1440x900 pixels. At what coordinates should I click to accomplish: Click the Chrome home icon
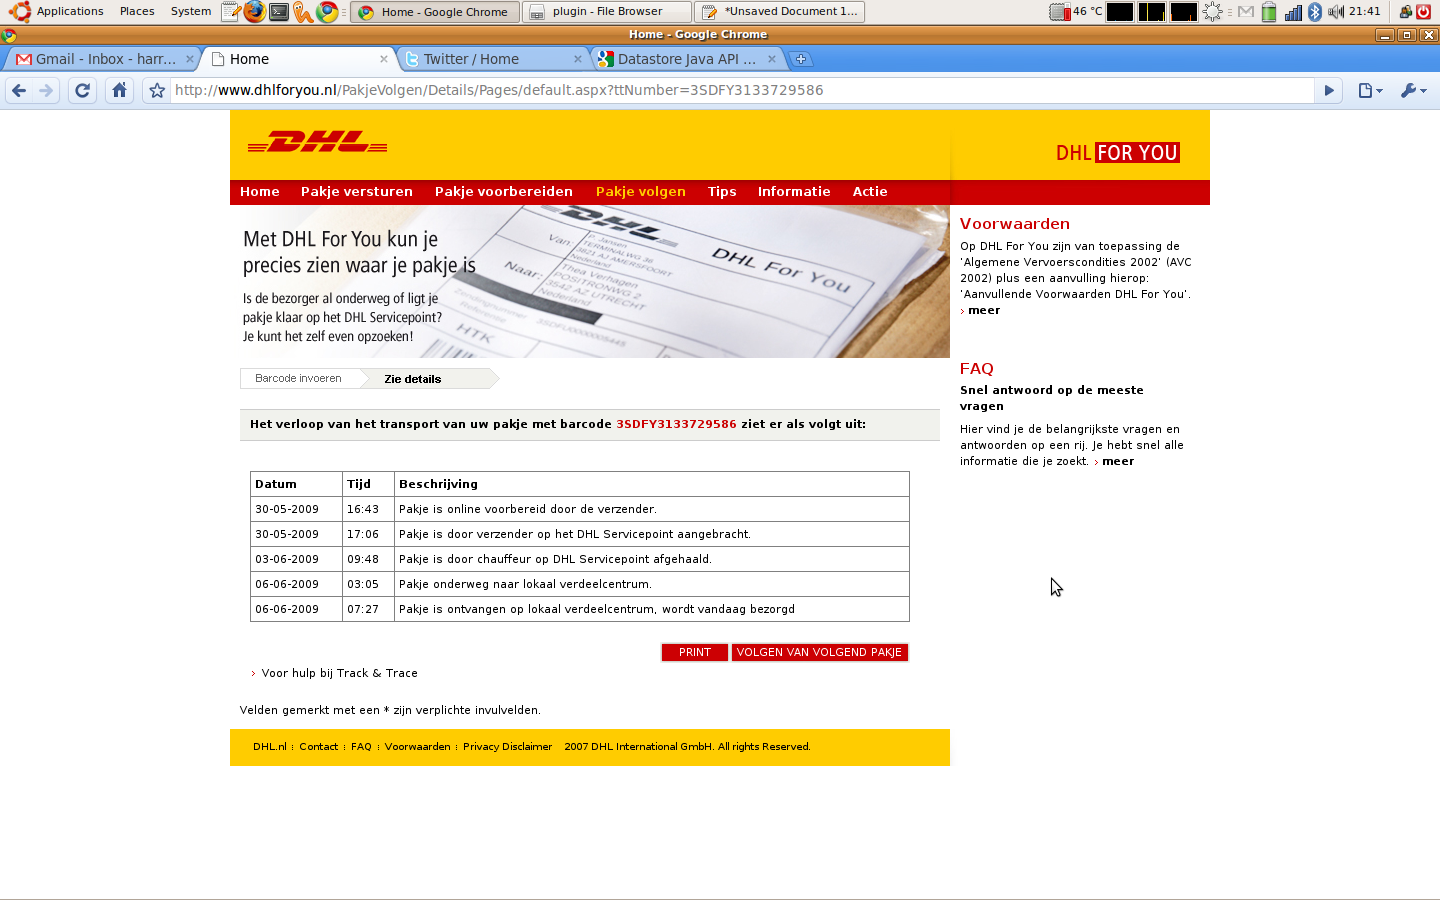pos(119,90)
